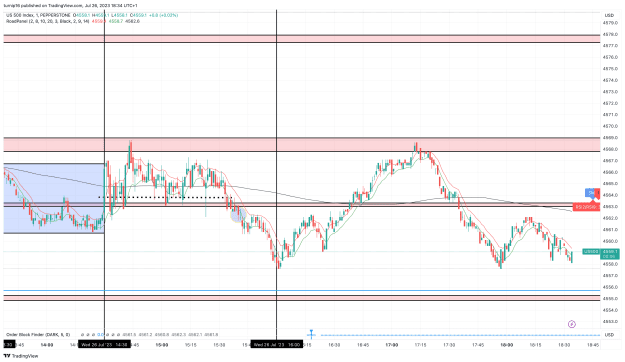Viewport: 625px width, 362px height.
Task: Click the Wed 26 Jul '23 14:30 time label
Action: (104, 345)
